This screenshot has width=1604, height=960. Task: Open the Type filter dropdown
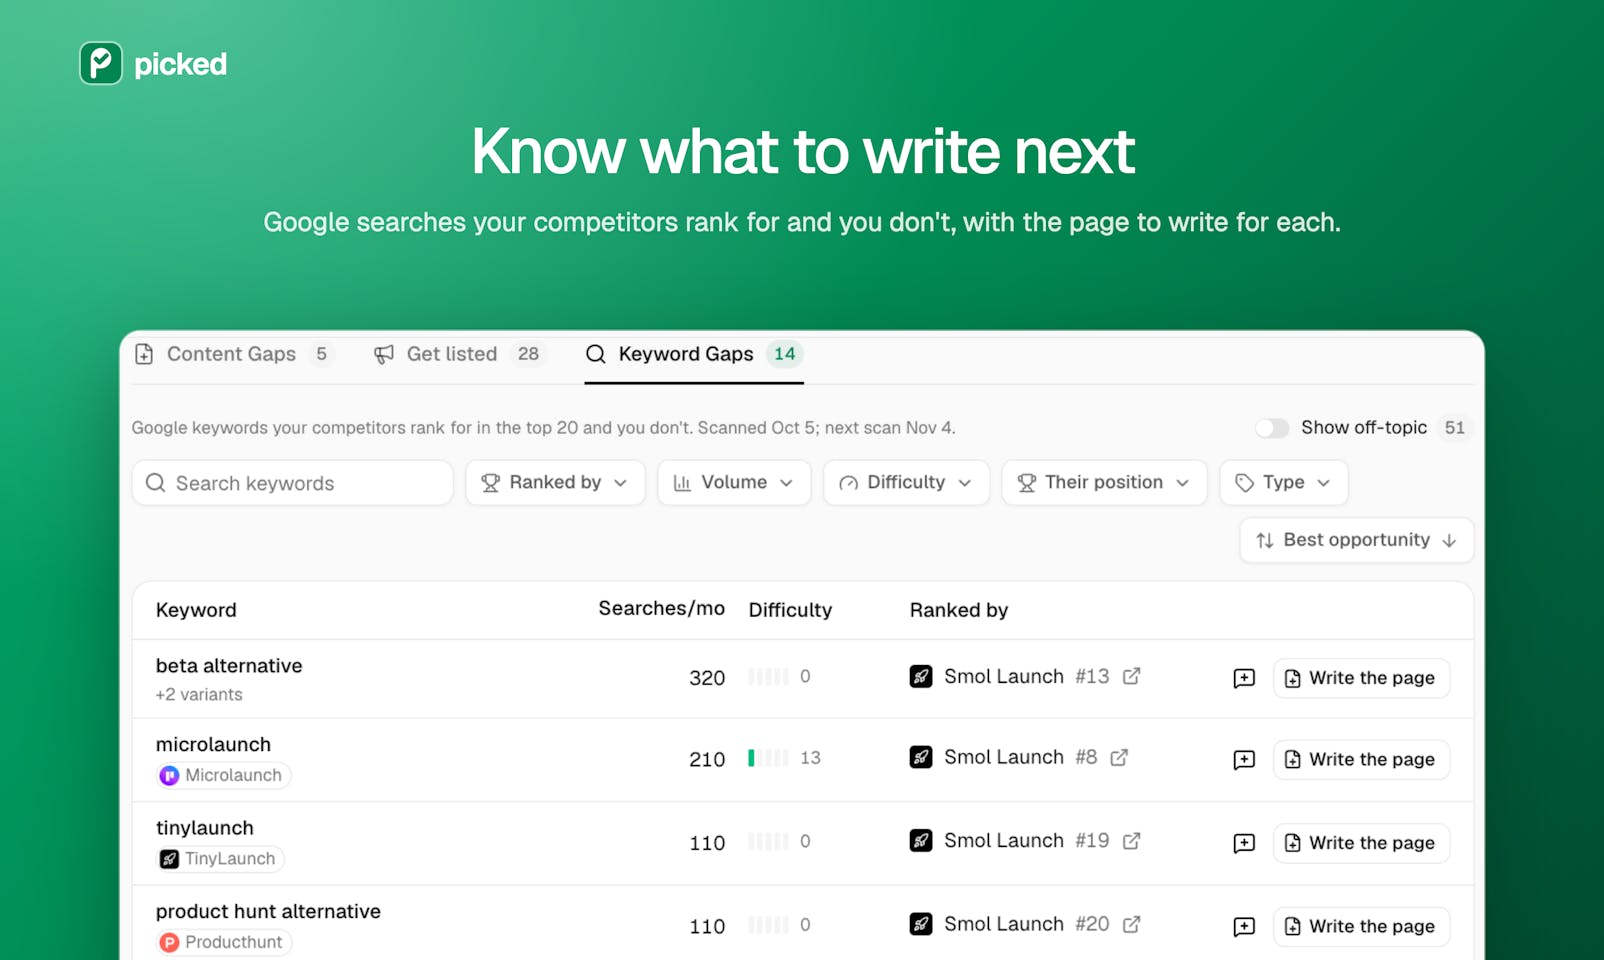tap(1284, 483)
